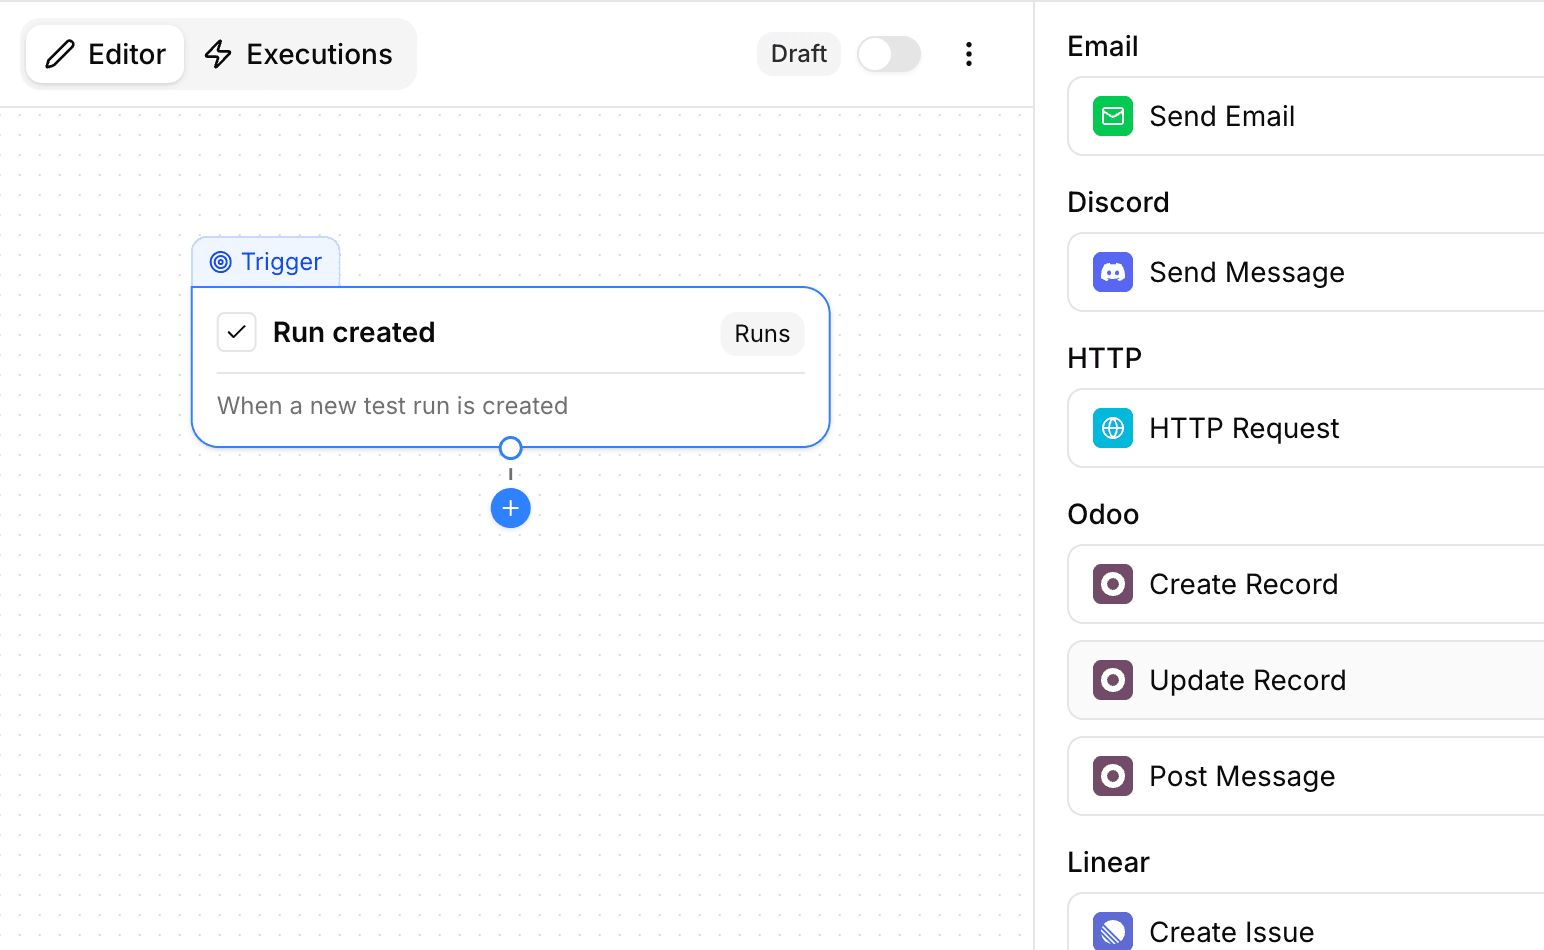
Task: Open the three-dot more options menu
Action: point(968,54)
